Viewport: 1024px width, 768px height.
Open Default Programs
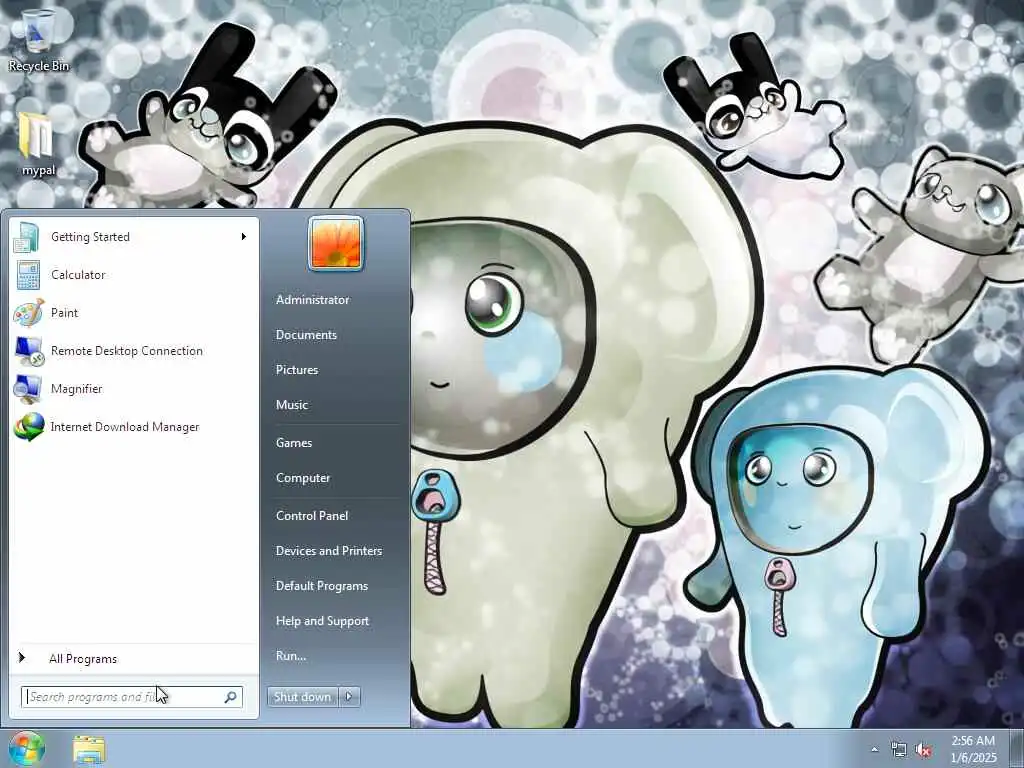pos(322,586)
